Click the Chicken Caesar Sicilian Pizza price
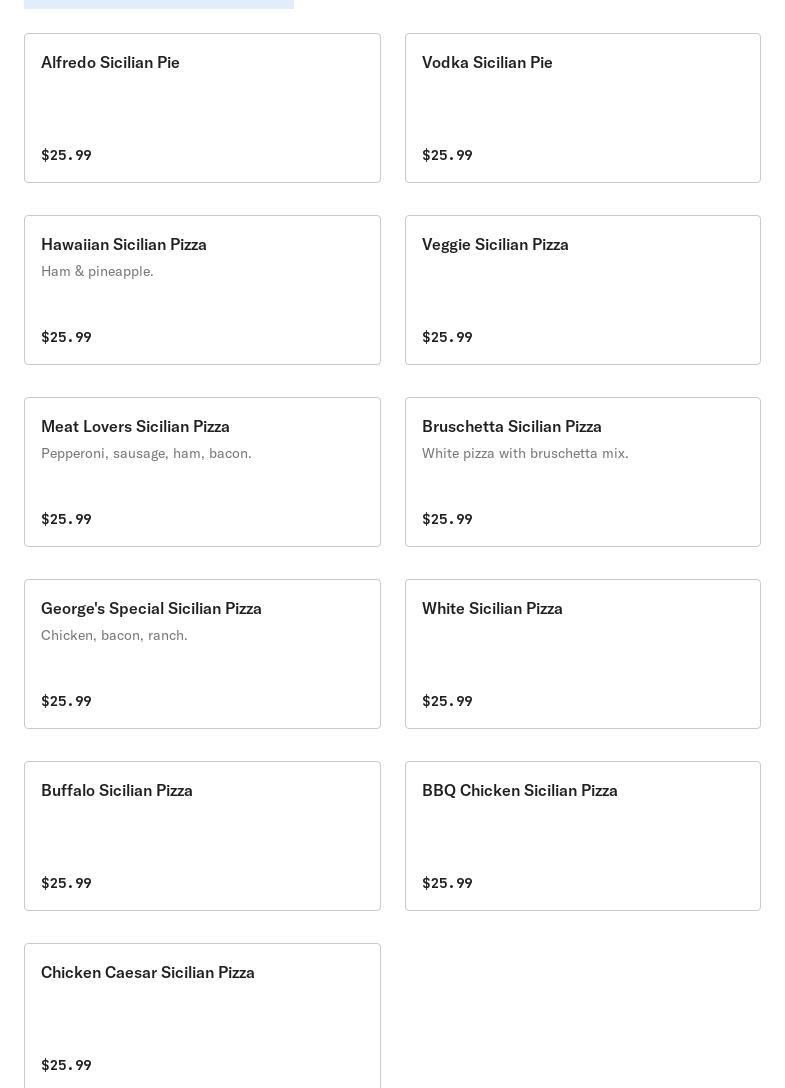 [66, 1065]
